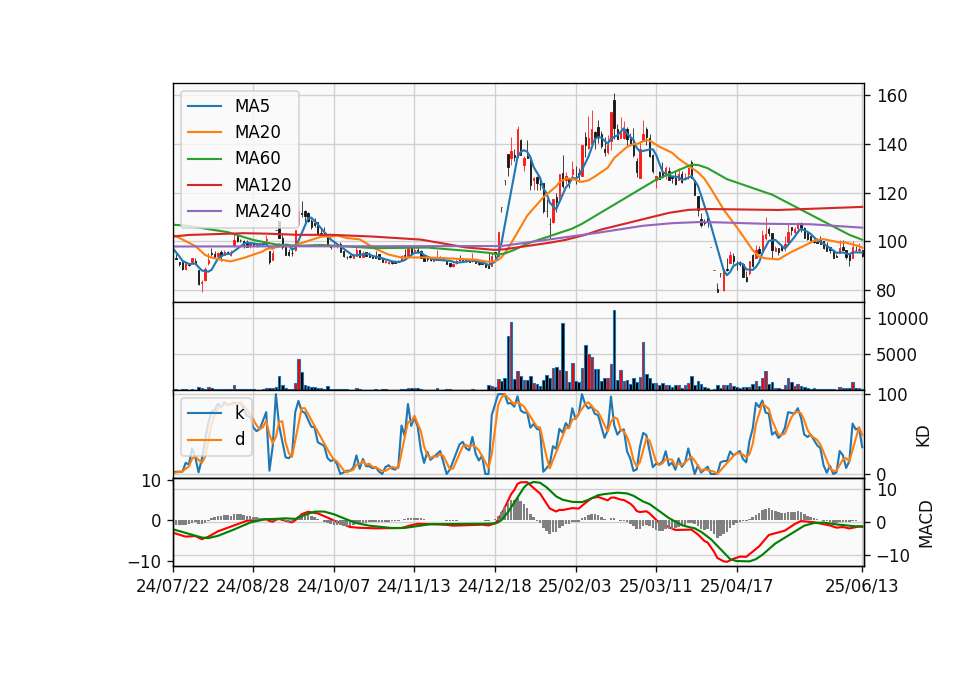The width and height of the screenshot is (960, 690).
Task: Click the MA120 legend label
Action: tap(263, 185)
